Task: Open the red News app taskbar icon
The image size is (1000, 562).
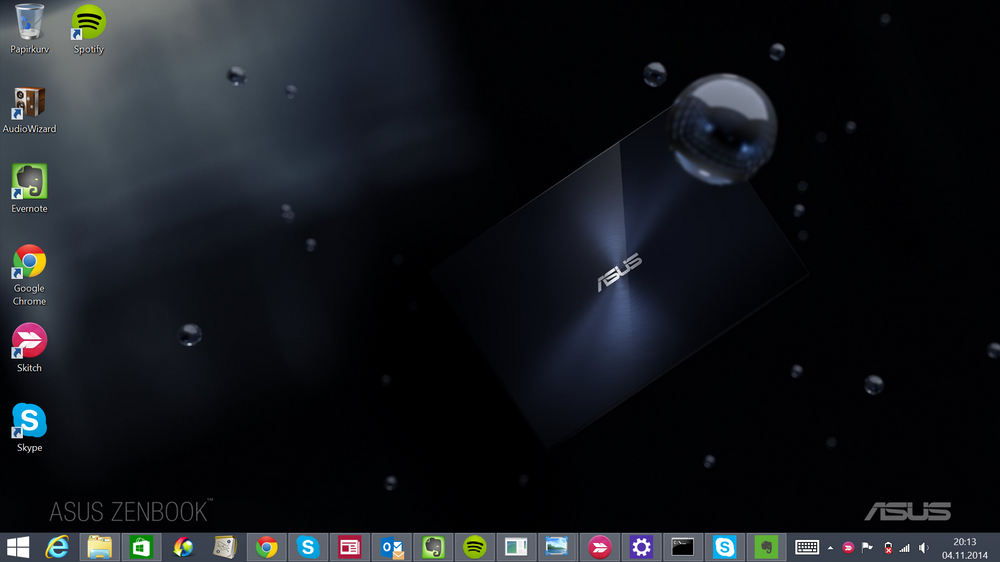Action: pos(349,547)
